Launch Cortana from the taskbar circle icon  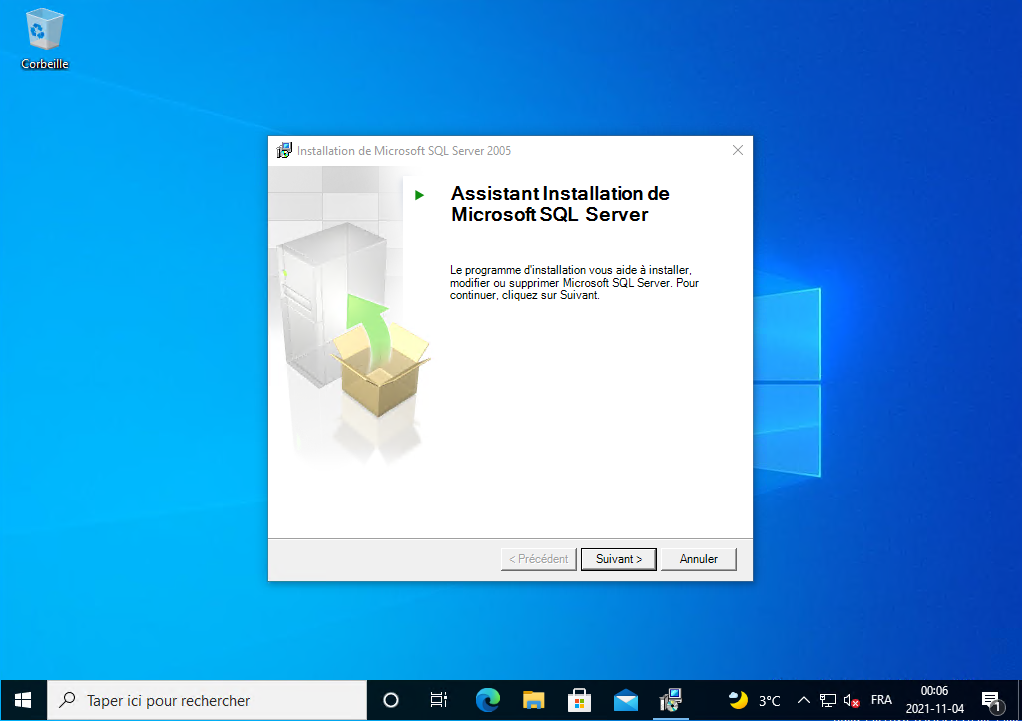391,700
